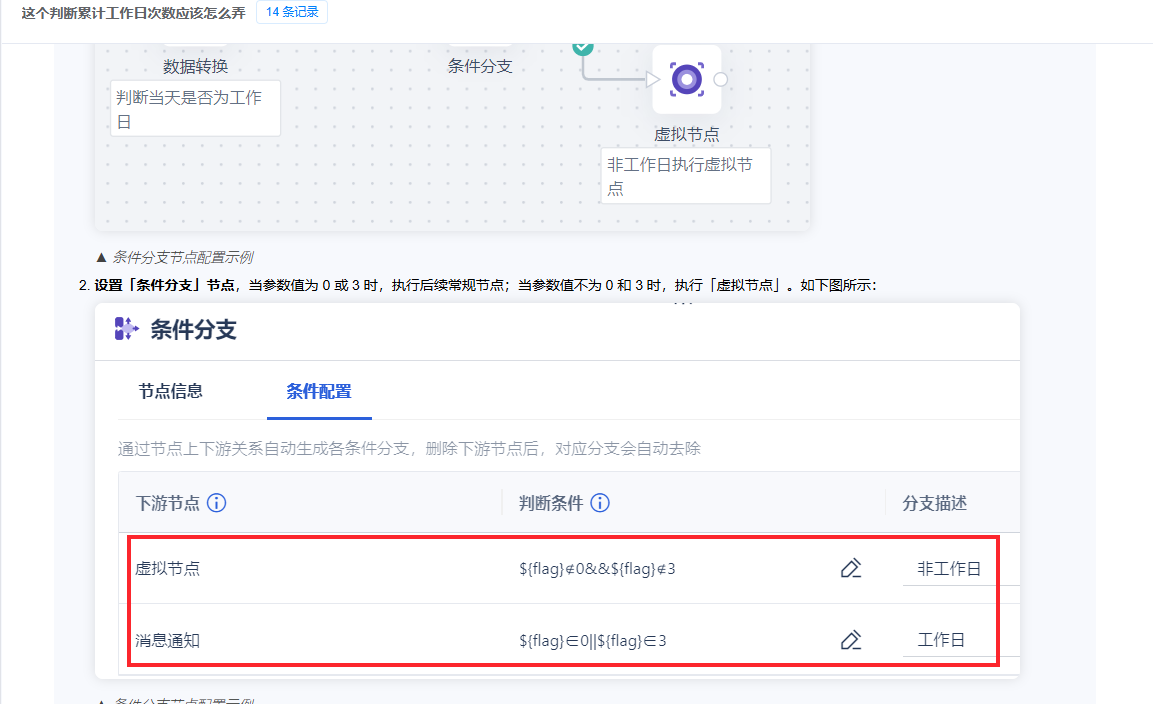Click the 数据转换 node label

195,67
